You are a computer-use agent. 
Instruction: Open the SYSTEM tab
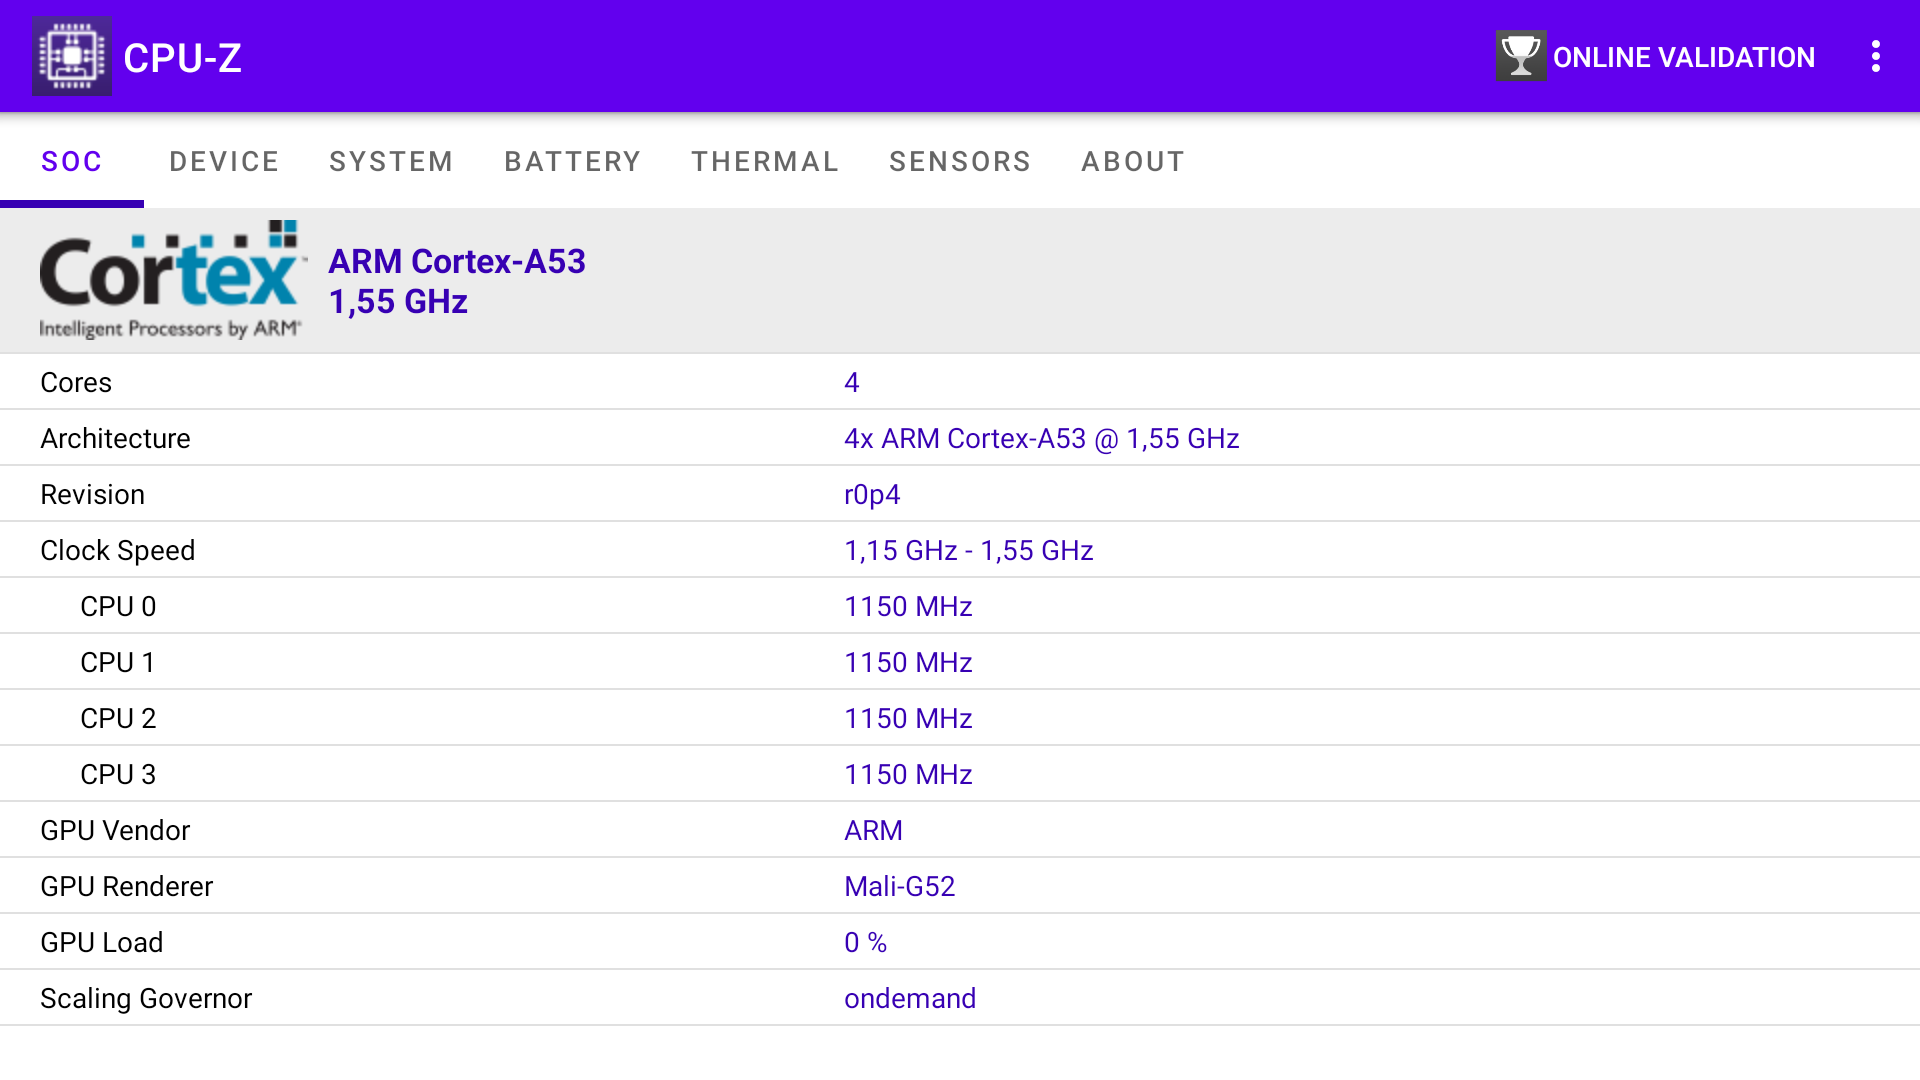pyautogui.click(x=391, y=162)
